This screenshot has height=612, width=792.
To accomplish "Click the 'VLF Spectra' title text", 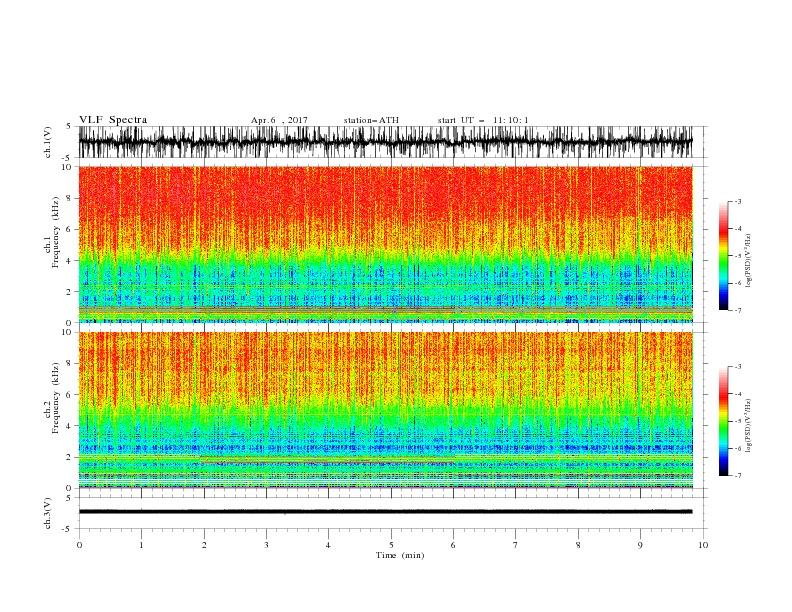I will [x=113, y=120].
